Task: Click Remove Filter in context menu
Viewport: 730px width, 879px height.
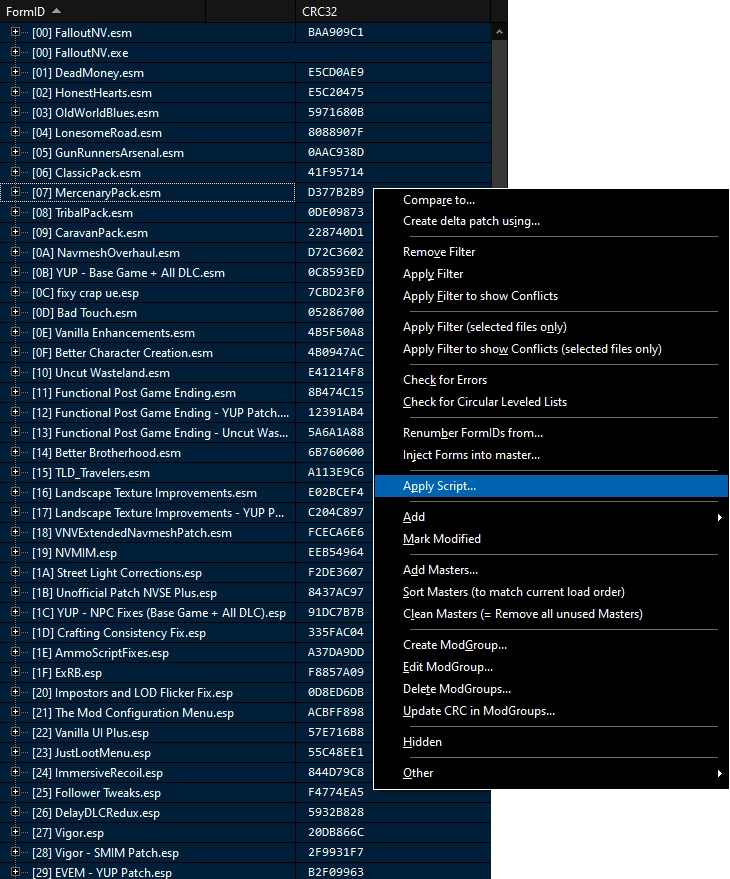Action: pyautogui.click(x=439, y=252)
